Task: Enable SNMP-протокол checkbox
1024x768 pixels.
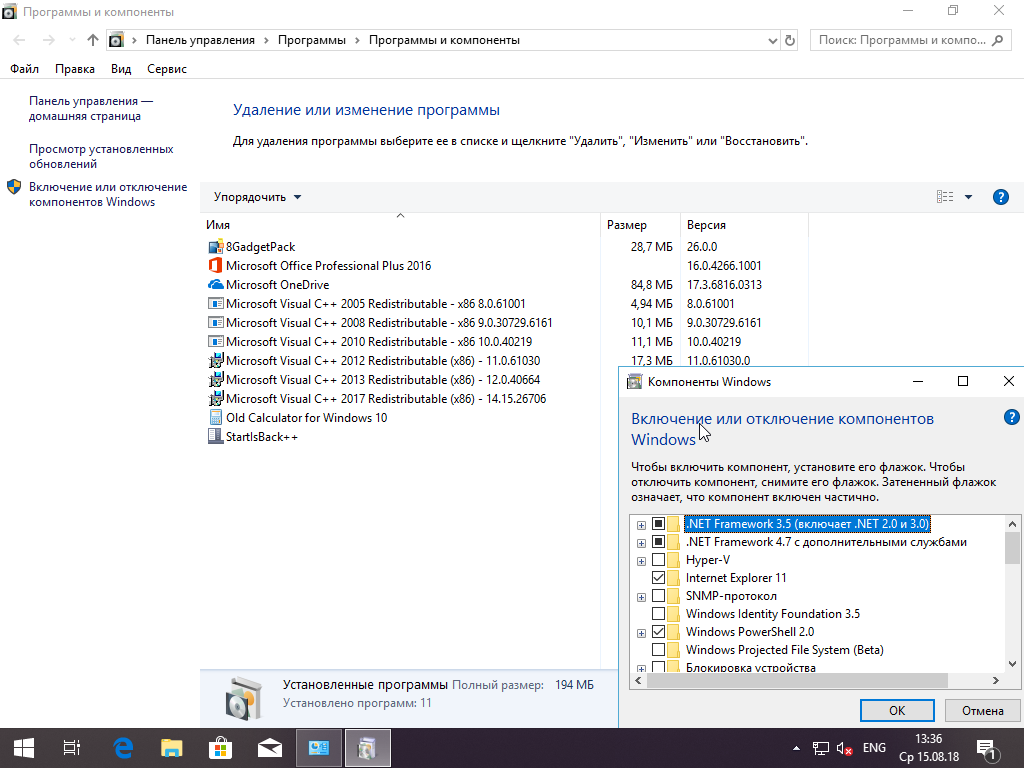Action: [x=658, y=596]
